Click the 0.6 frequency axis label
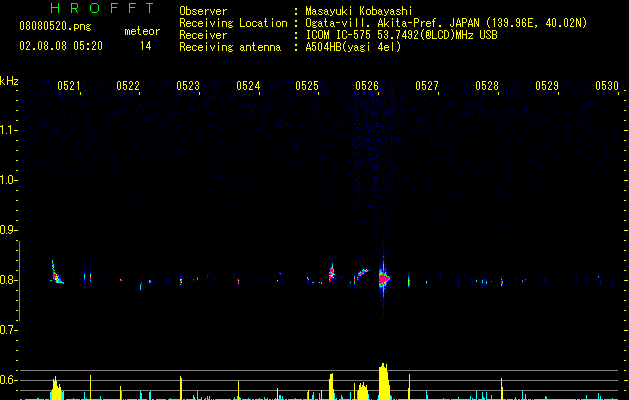 click(x=8, y=380)
